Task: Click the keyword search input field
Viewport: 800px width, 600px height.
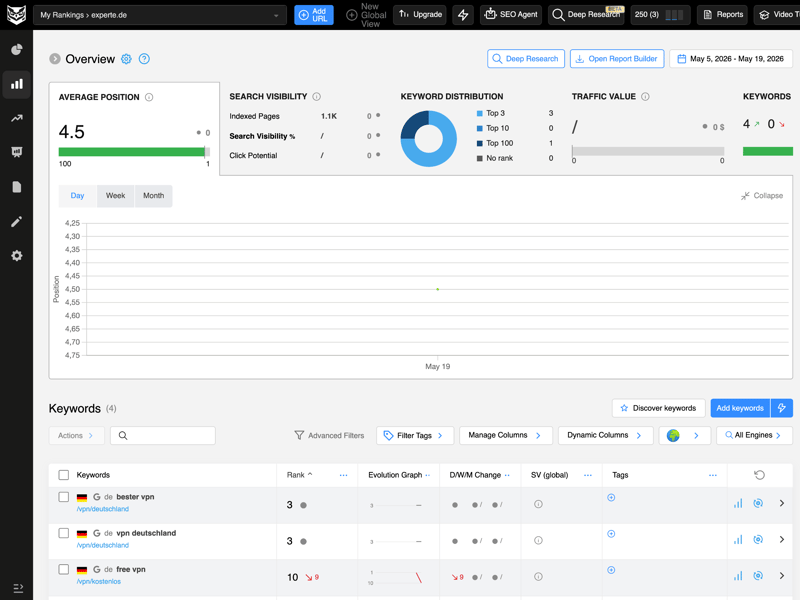Action: tap(163, 435)
